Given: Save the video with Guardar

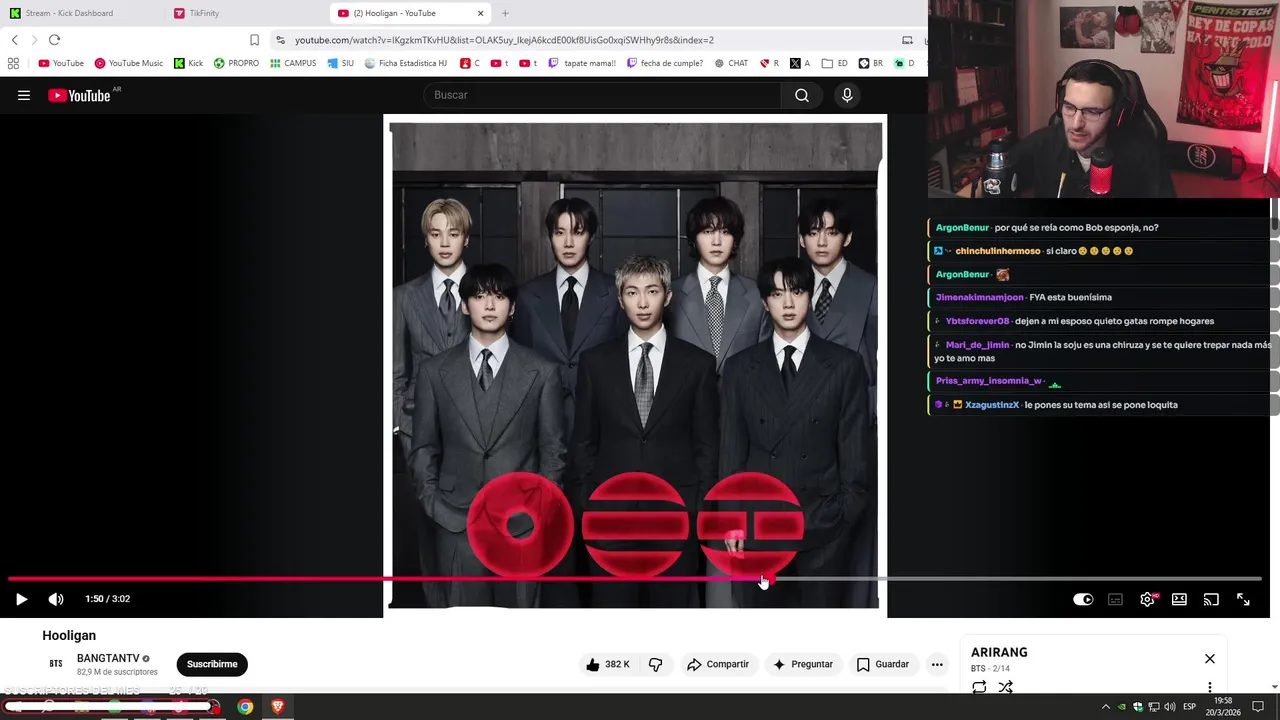Looking at the screenshot, I should 883,664.
